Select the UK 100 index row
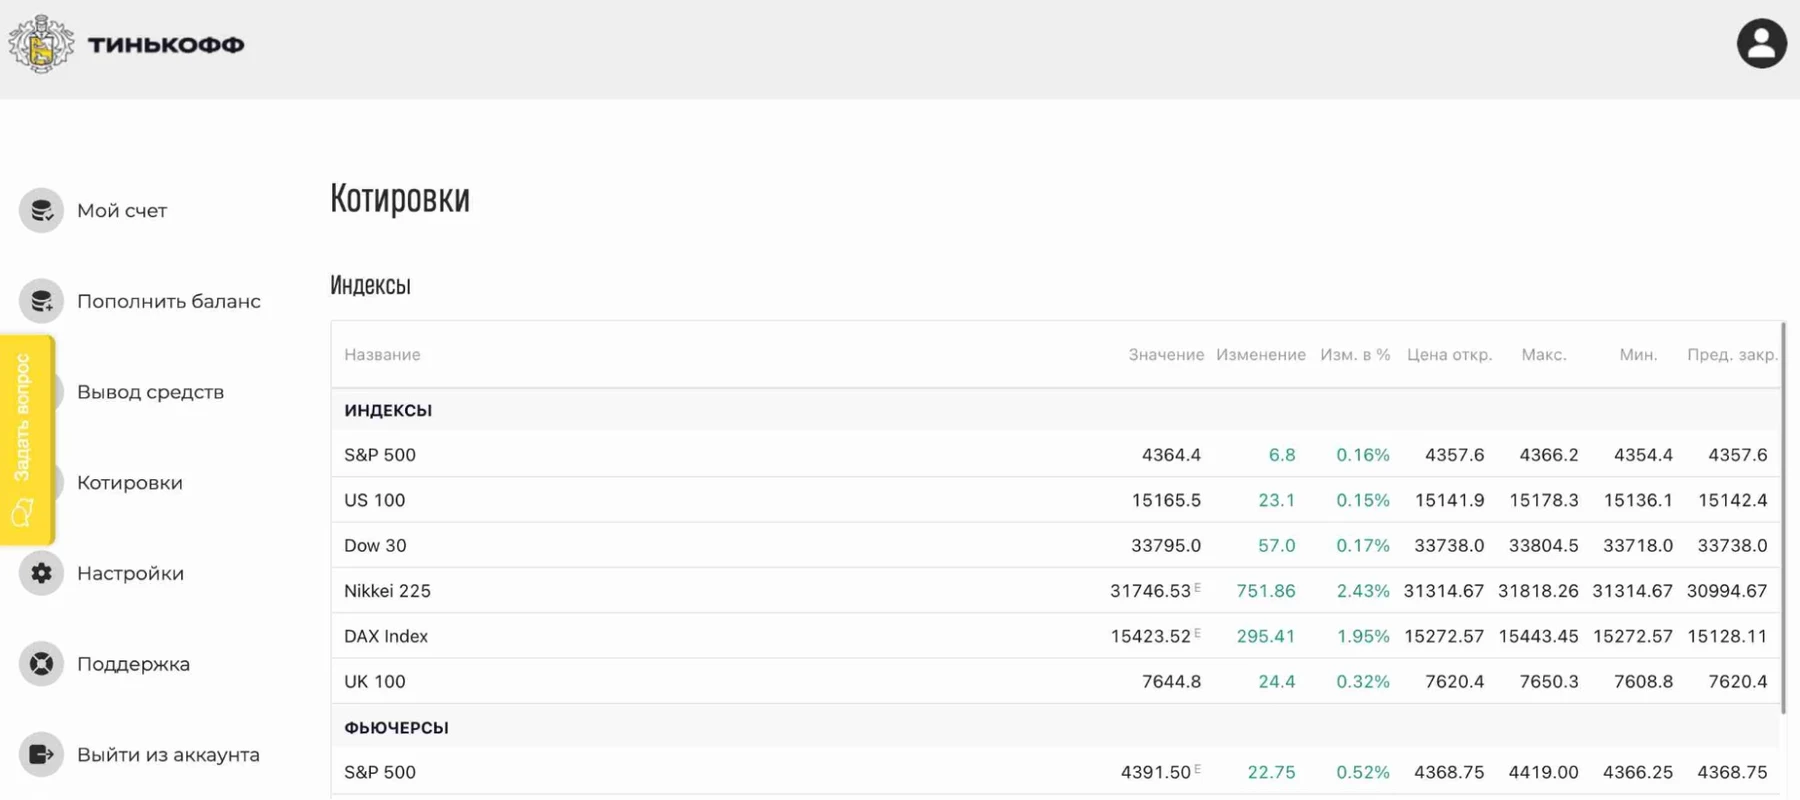The height and width of the screenshot is (800, 1800). click(x=1056, y=681)
